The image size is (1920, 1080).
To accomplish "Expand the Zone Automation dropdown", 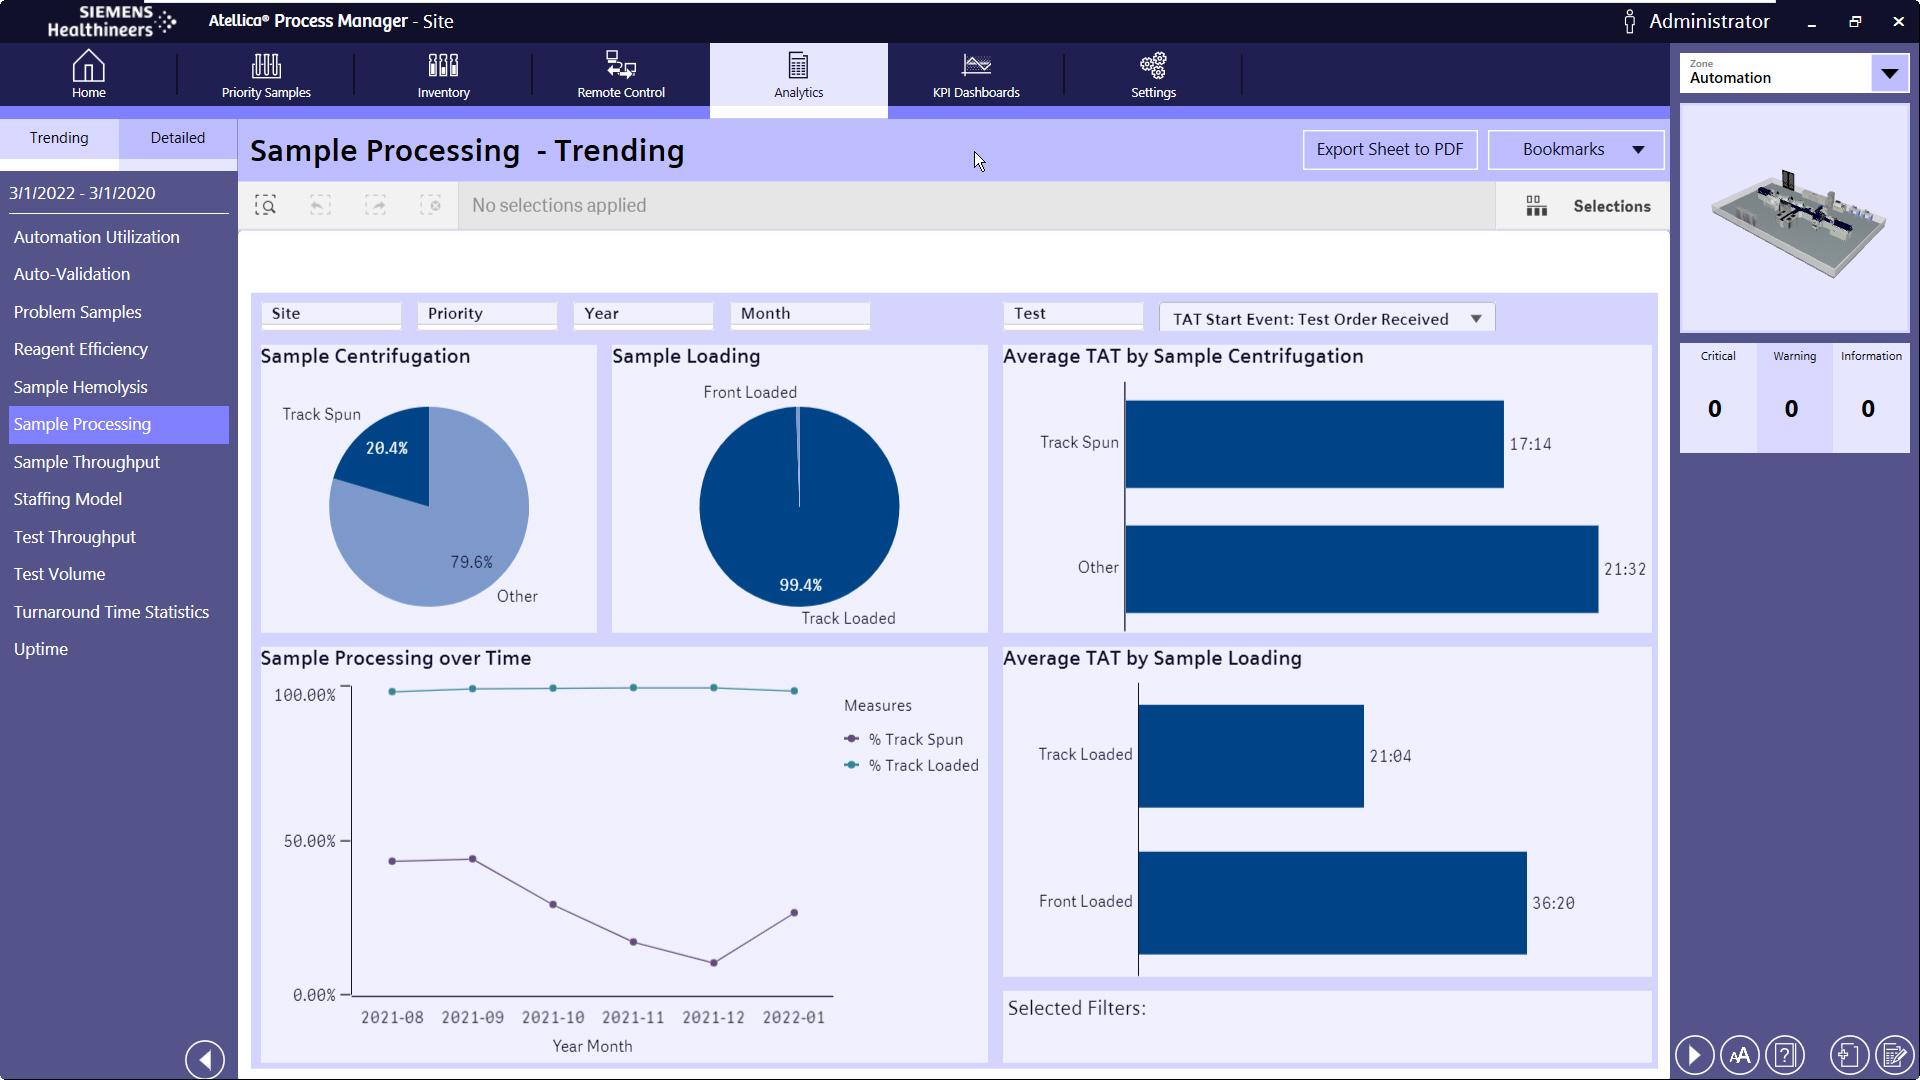I will click(1889, 73).
